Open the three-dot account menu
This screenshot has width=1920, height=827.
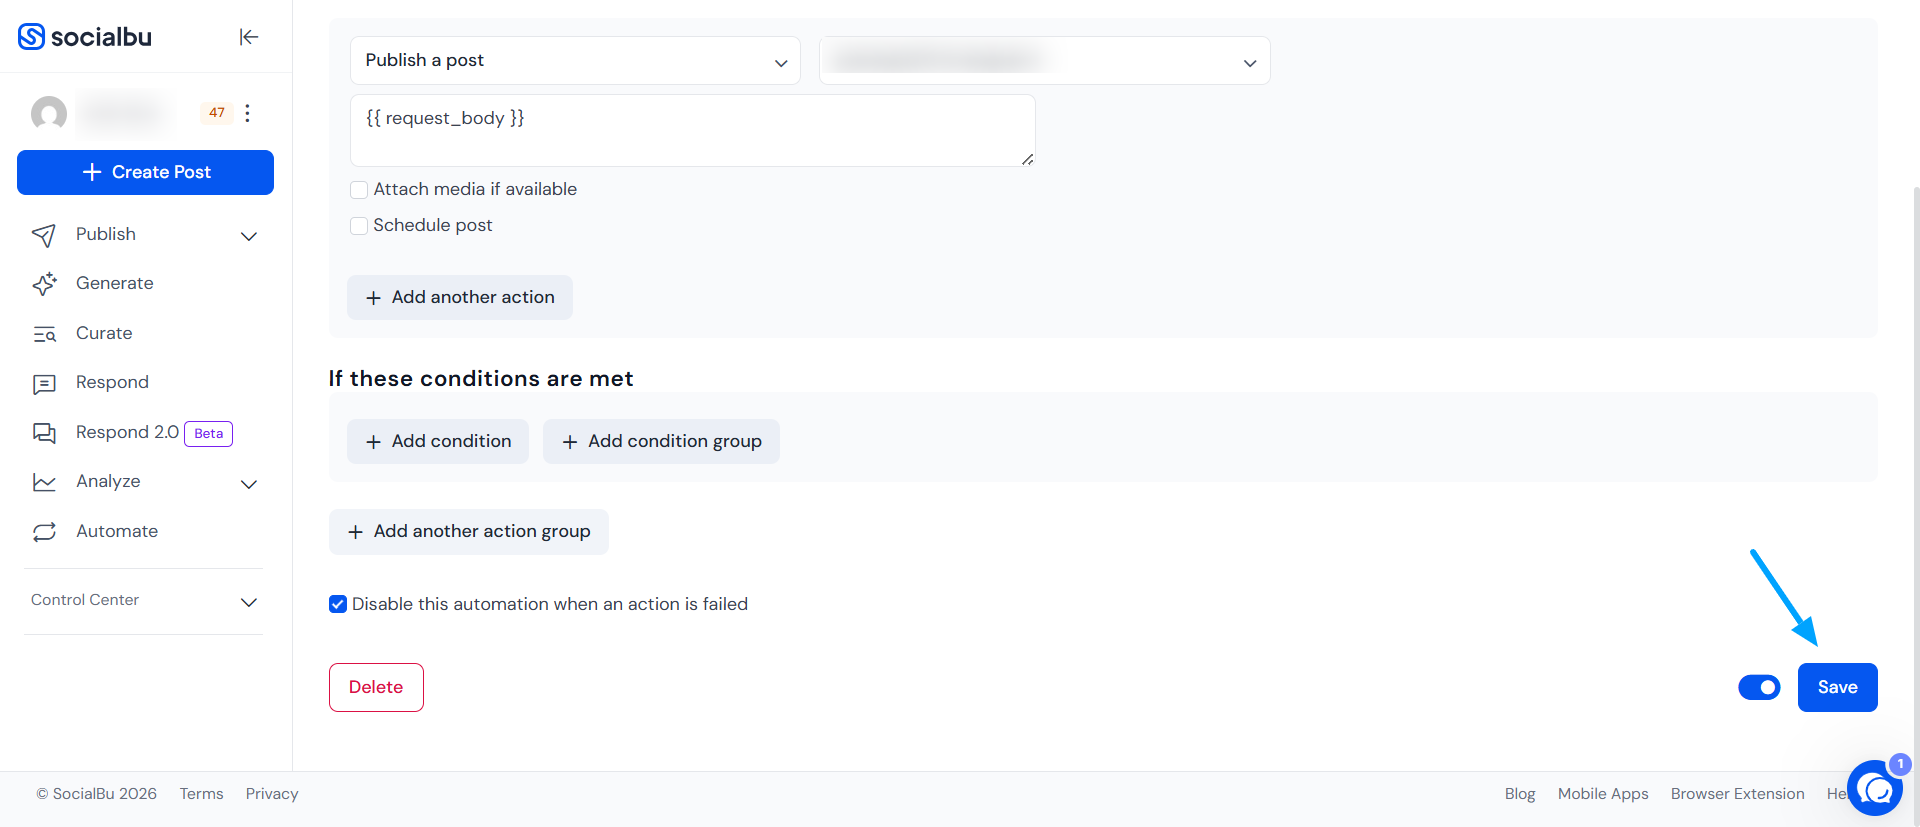click(x=247, y=113)
